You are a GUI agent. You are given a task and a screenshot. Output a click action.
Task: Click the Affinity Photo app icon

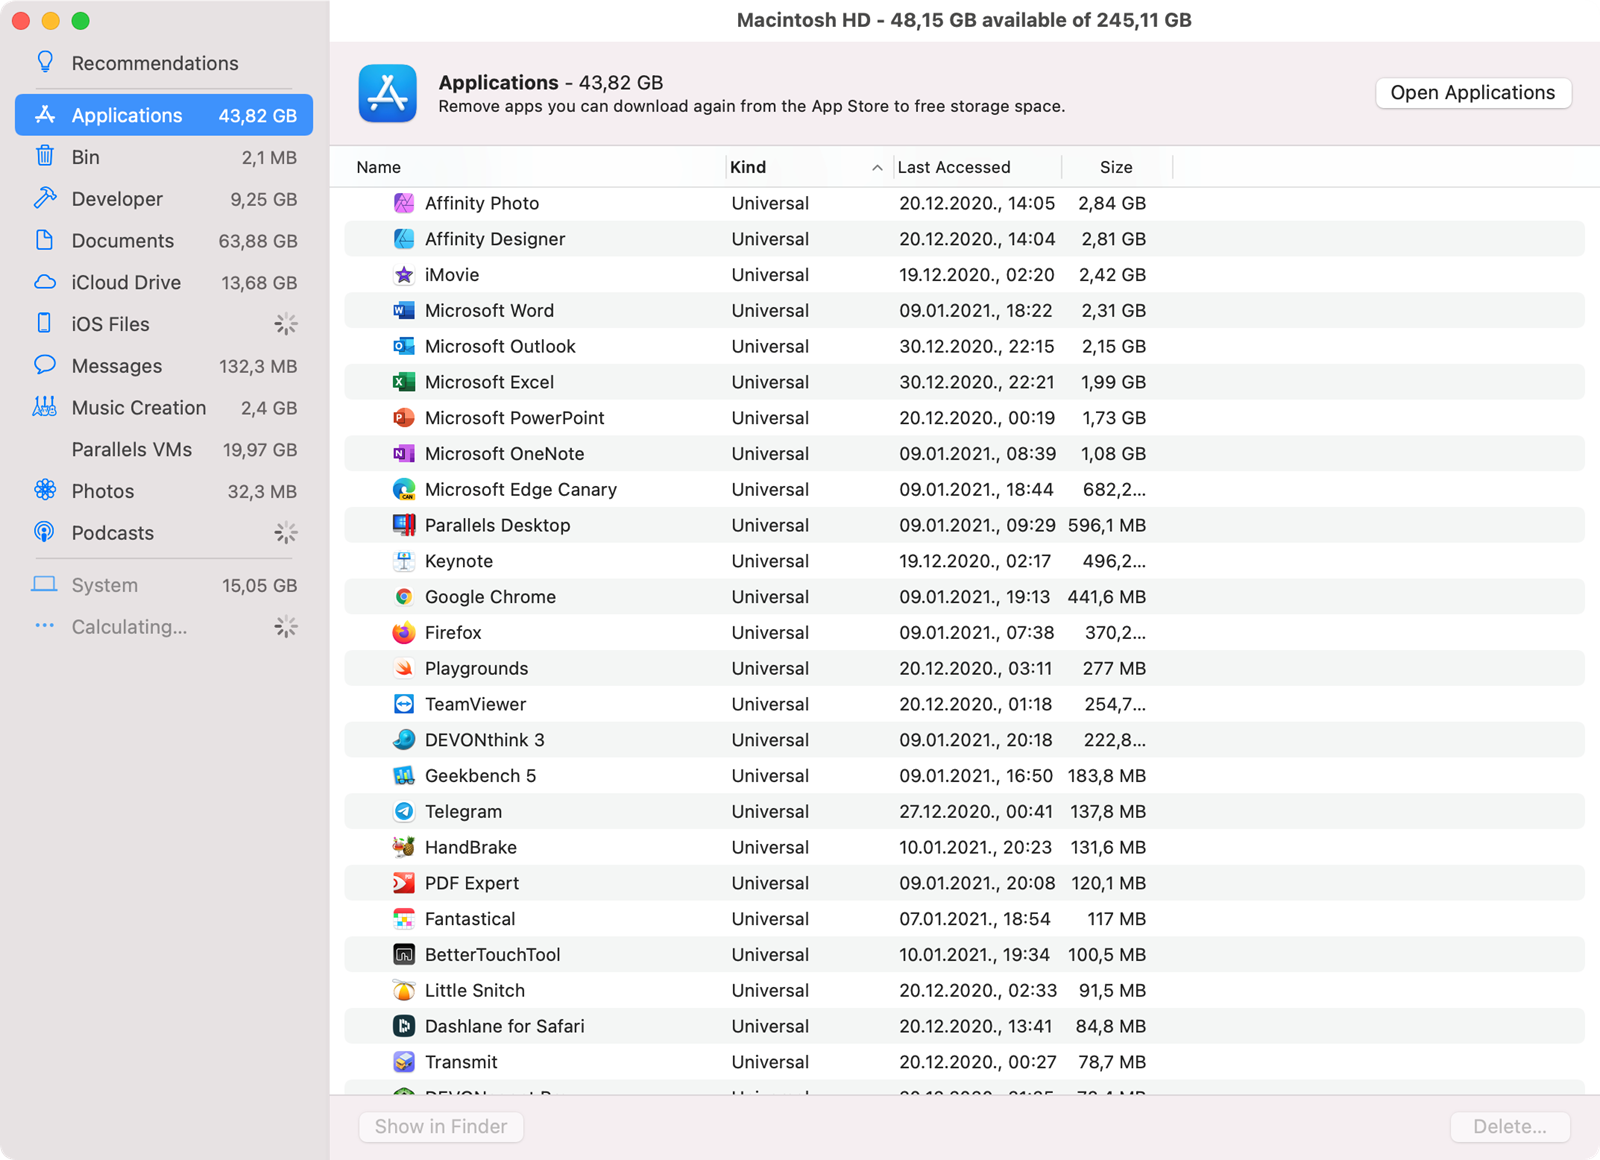(404, 203)
